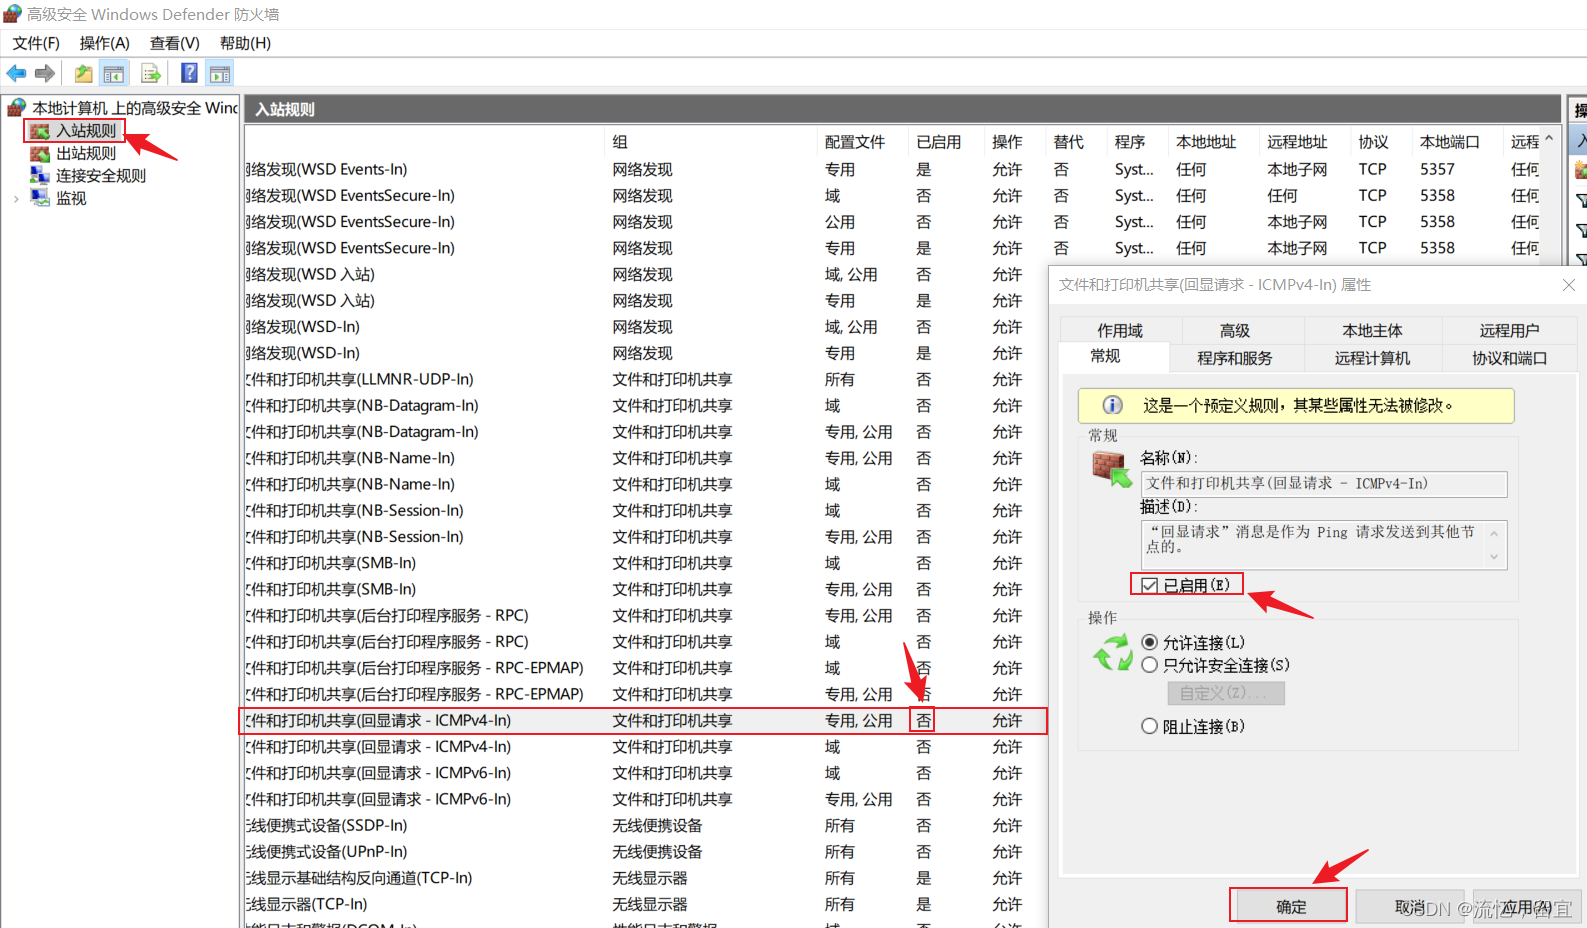Switch to the 高级 tab
Screen dimensions: 1587x928
coord(1235,330)
